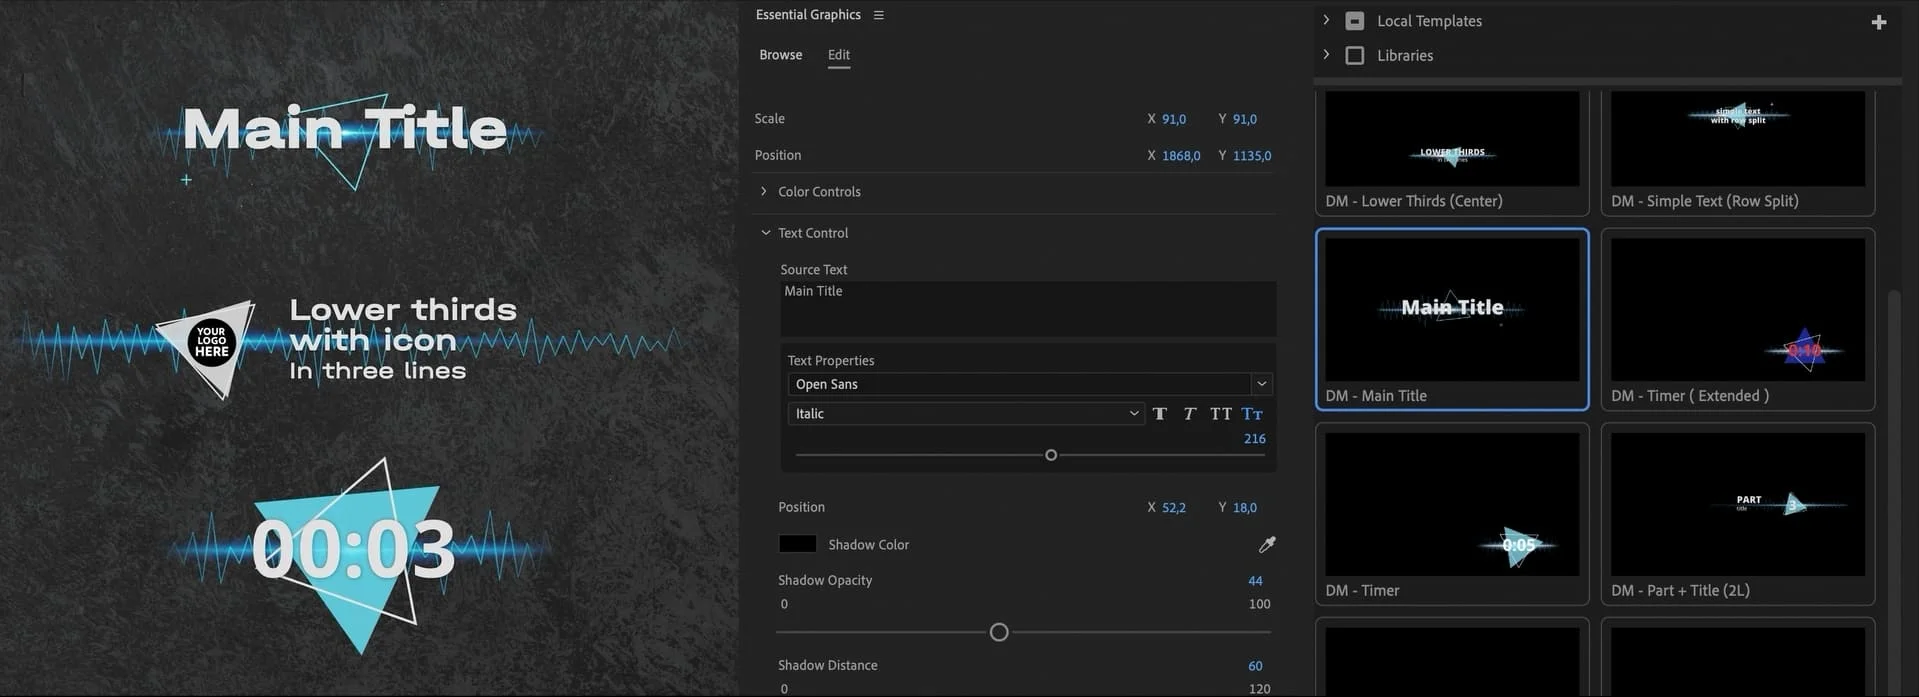
Task: Switch to the Browse tab
Action: click(781, 55)
